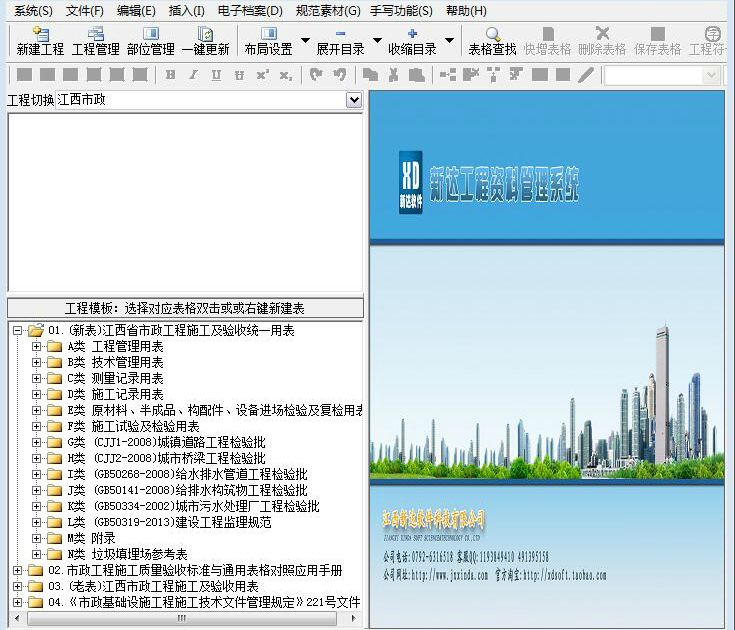
Task: Click the 新建工程 (New Project) toolbar icon
Action: (x=40, y=40)
